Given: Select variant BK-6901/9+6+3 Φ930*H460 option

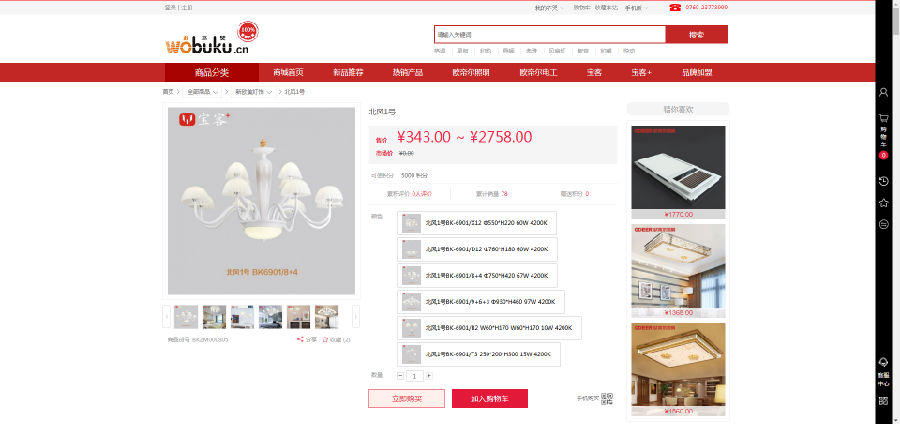Looking at the screenshot, I should pyautogui.click(x=481, y=302).
